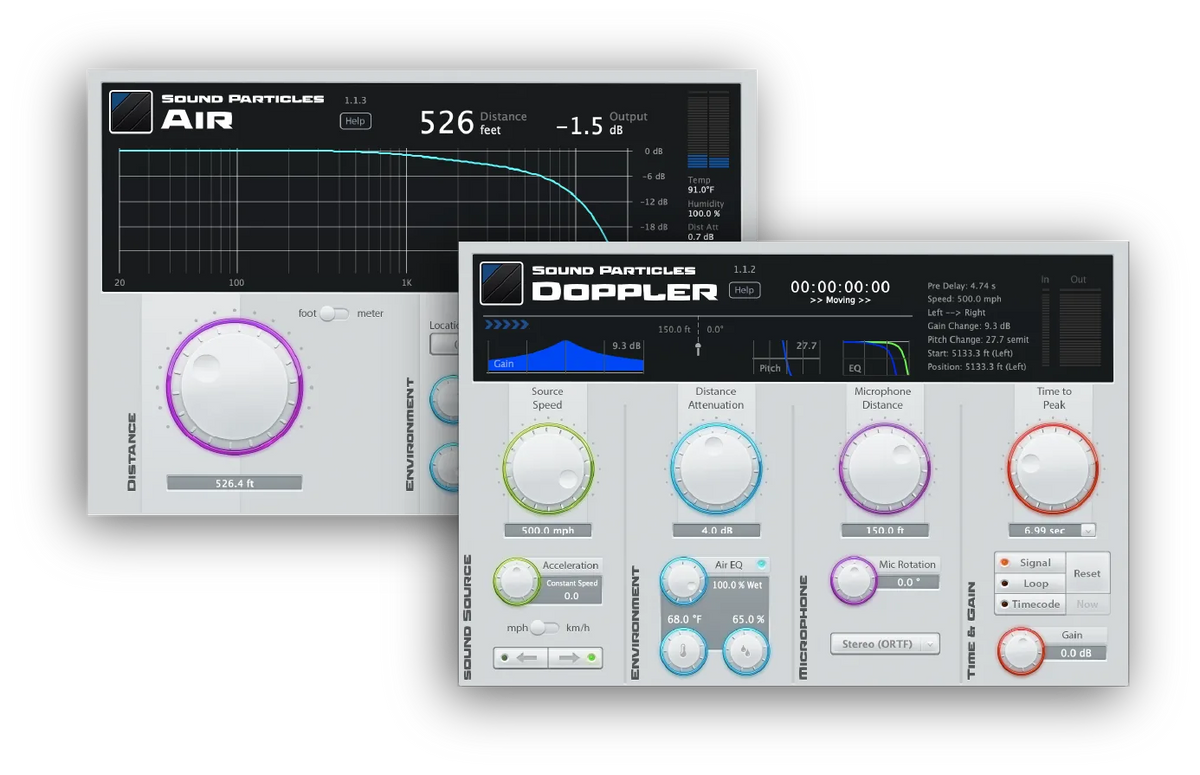Screen dimensions: 1200x775
Task: Click the Humidity 100.0 % readout in Air
Action: click(x=705, y=208)
